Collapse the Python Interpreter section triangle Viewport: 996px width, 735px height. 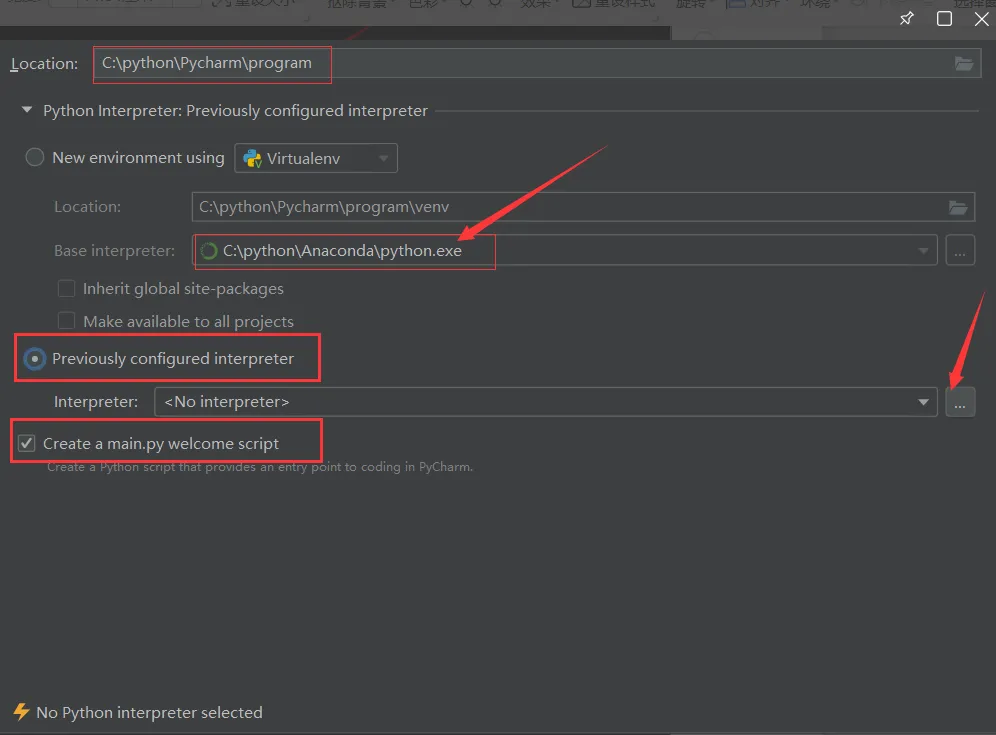coord(27,110)
